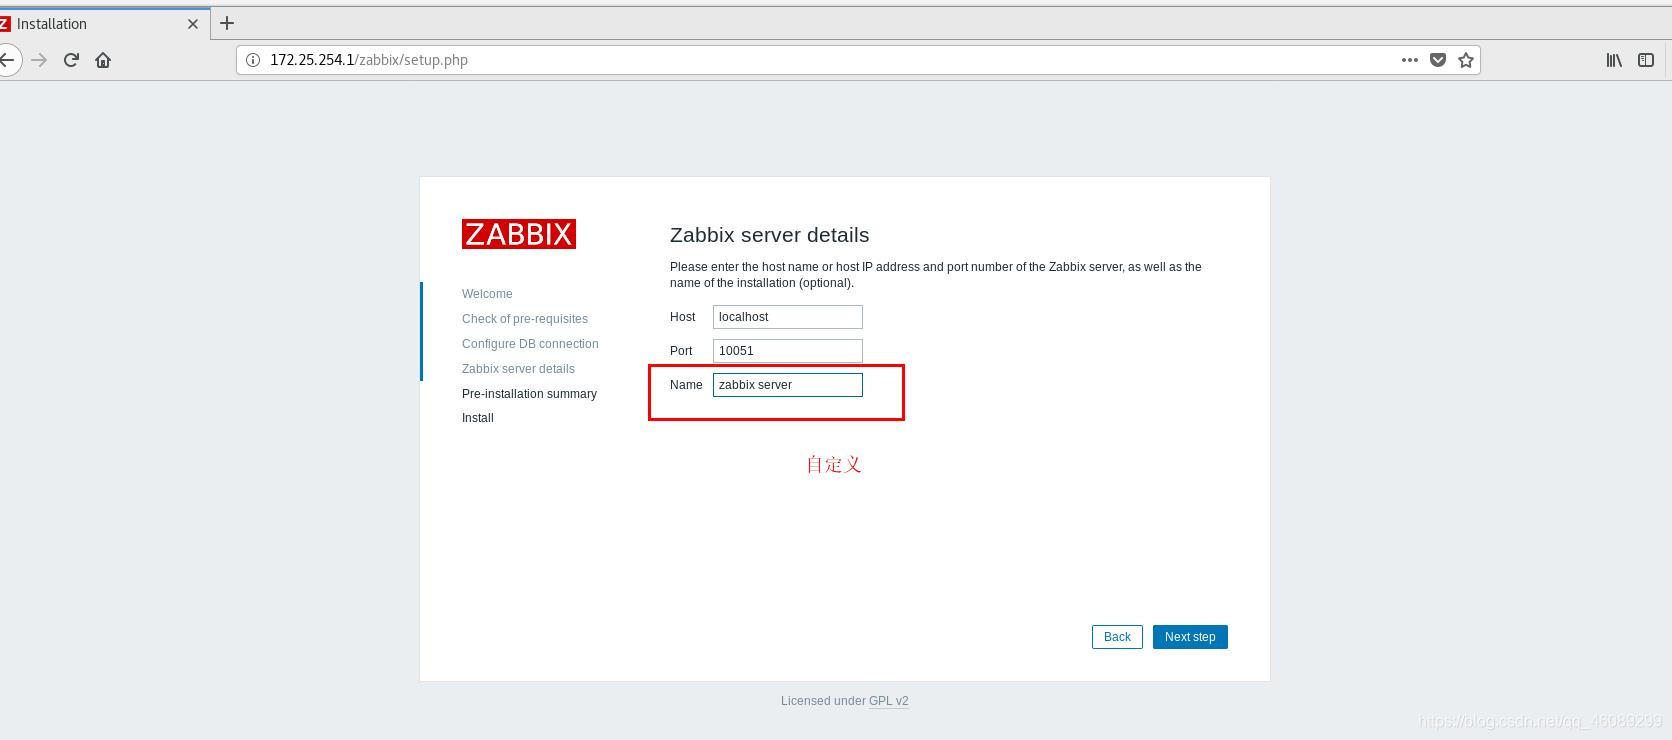Click the ZABBIX logo
The height and width of the screenshot is (740, 1672).
pyautogui.click(x=519, y=234)
